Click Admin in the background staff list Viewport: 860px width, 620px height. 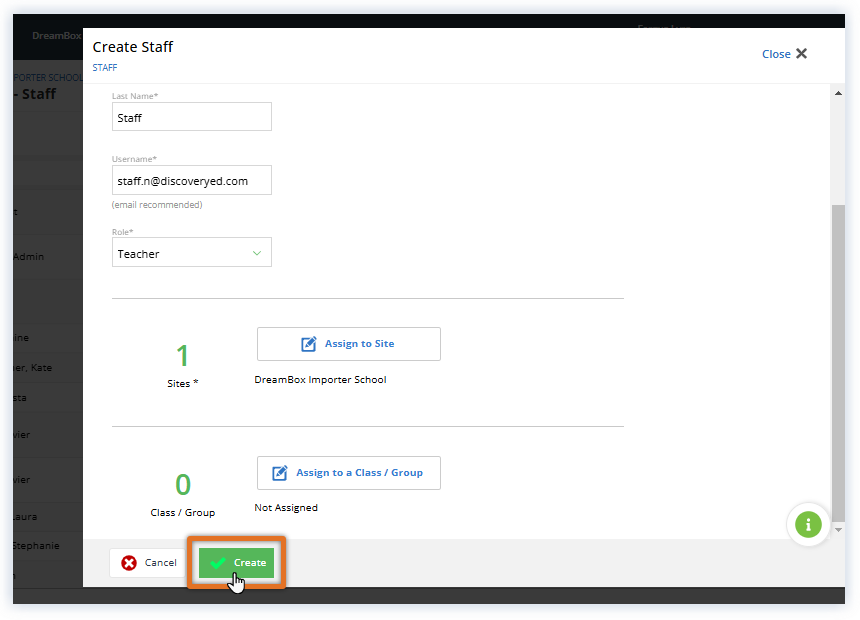click(29, 256)
